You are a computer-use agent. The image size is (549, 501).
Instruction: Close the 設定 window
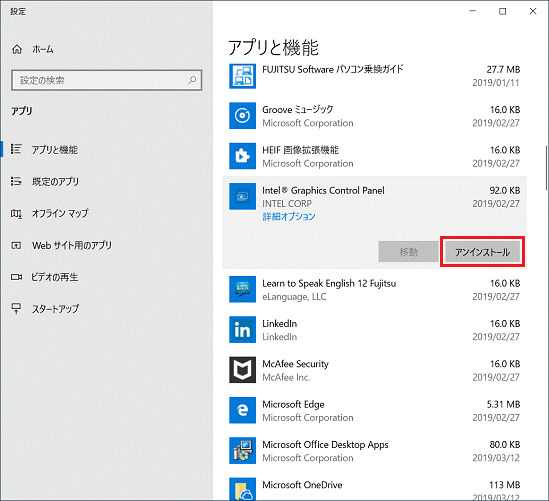533,12
